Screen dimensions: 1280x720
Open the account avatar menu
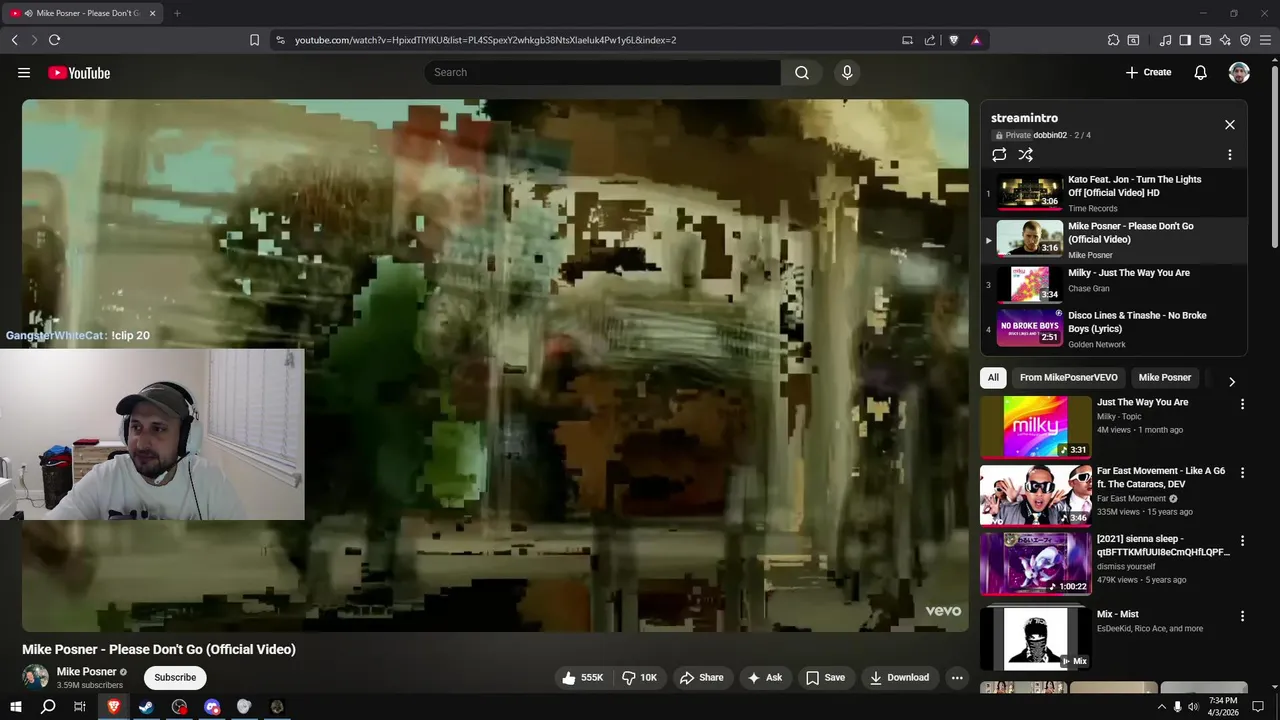[1239, 72]
